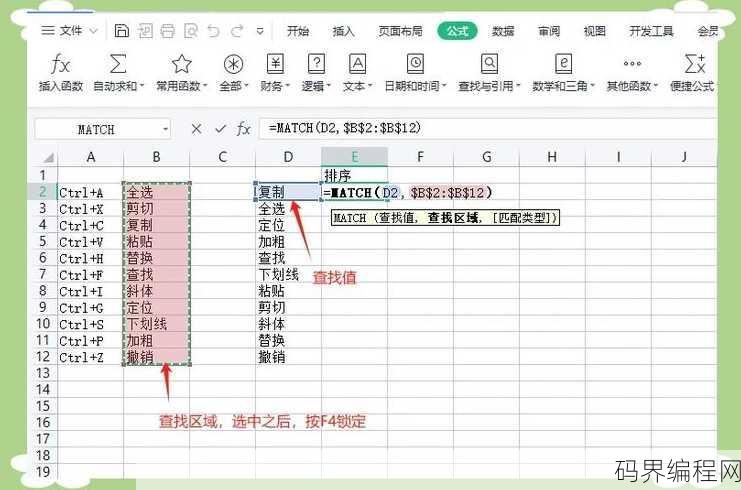
Task: Click cell D7 with 下划线
Action: pyautogui.click(x=288, y=275)
